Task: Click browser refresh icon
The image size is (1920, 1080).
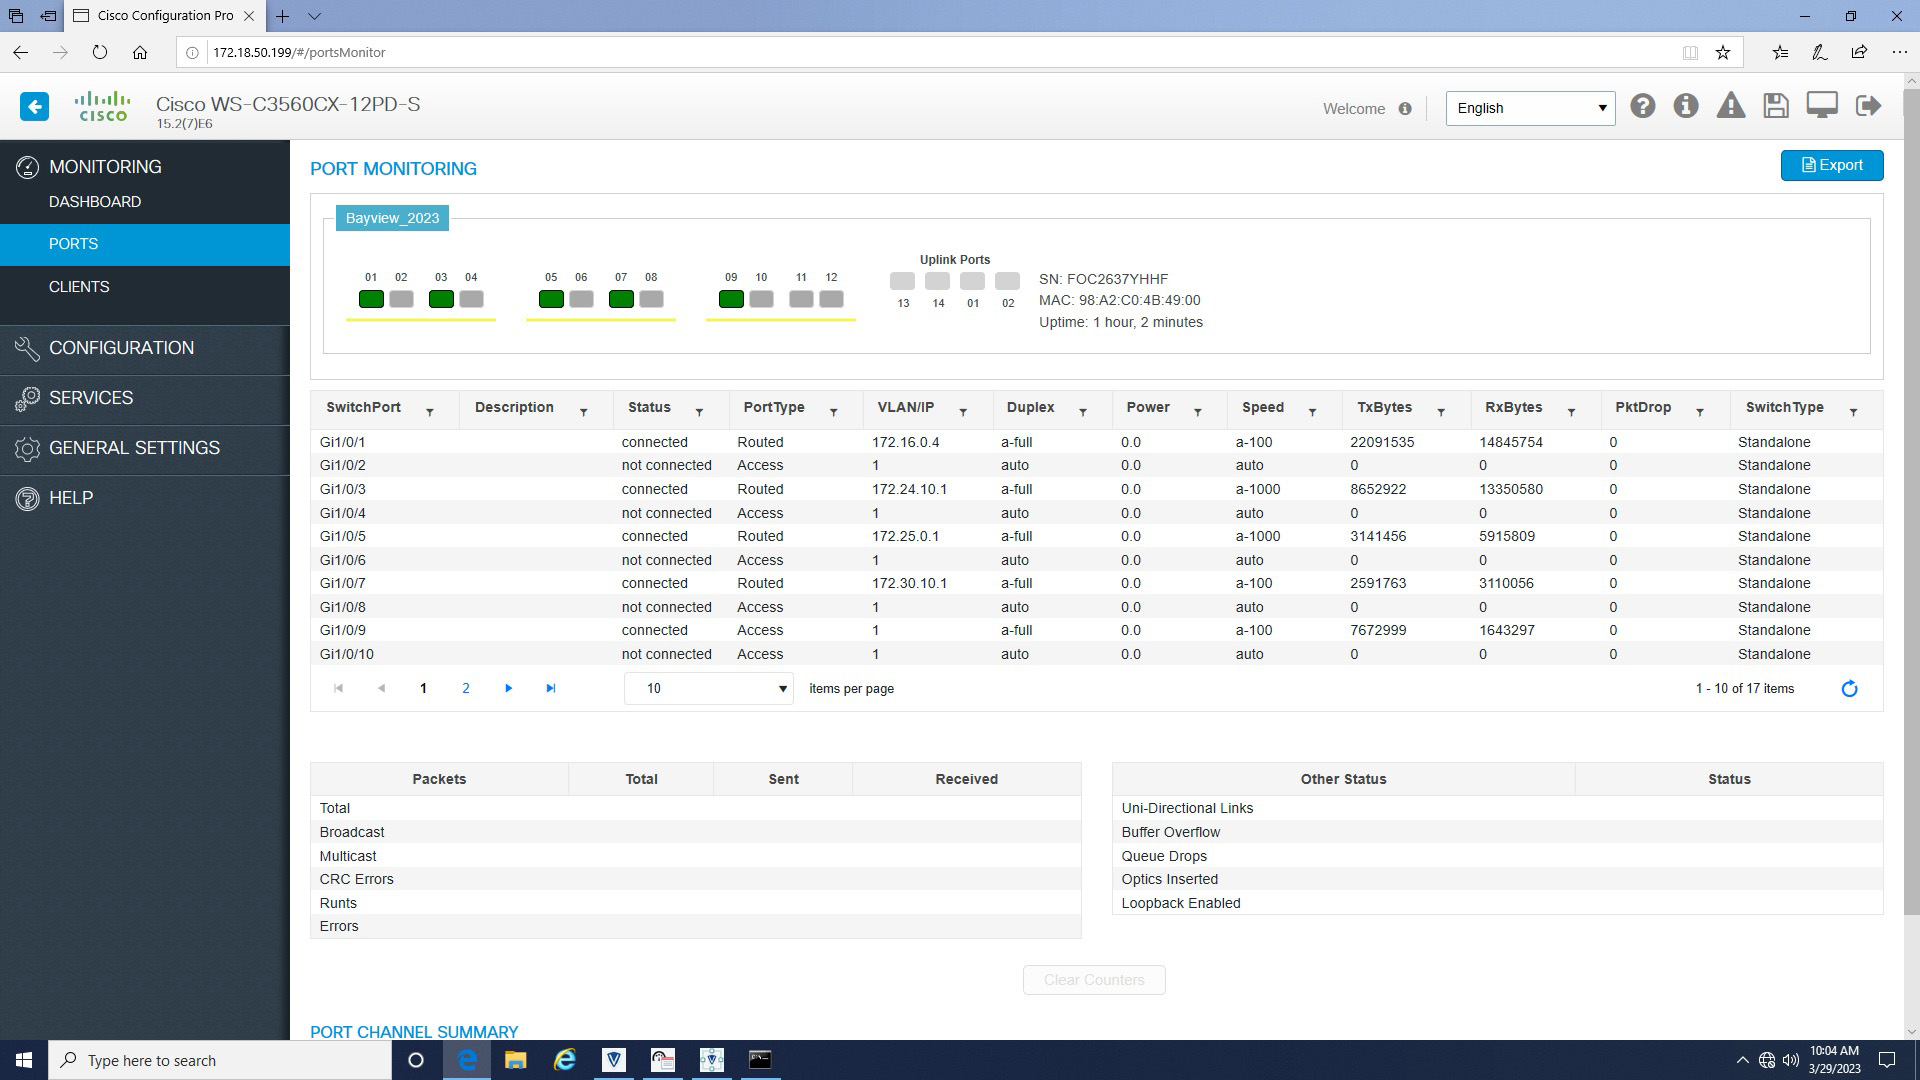Action: point(99,52)
